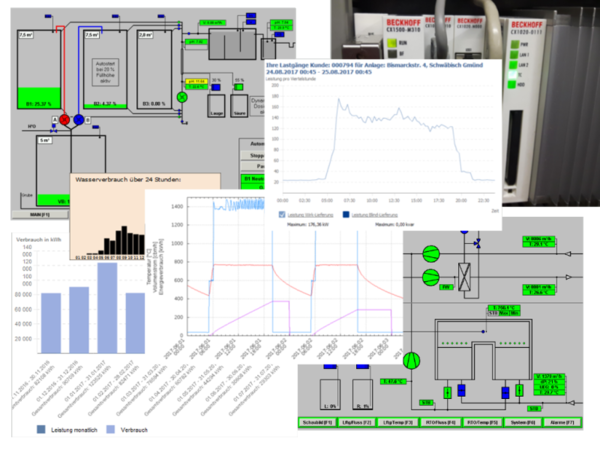
Task: Click the green T: 47.6 °C temperature field
Action: tap(393, 382)
